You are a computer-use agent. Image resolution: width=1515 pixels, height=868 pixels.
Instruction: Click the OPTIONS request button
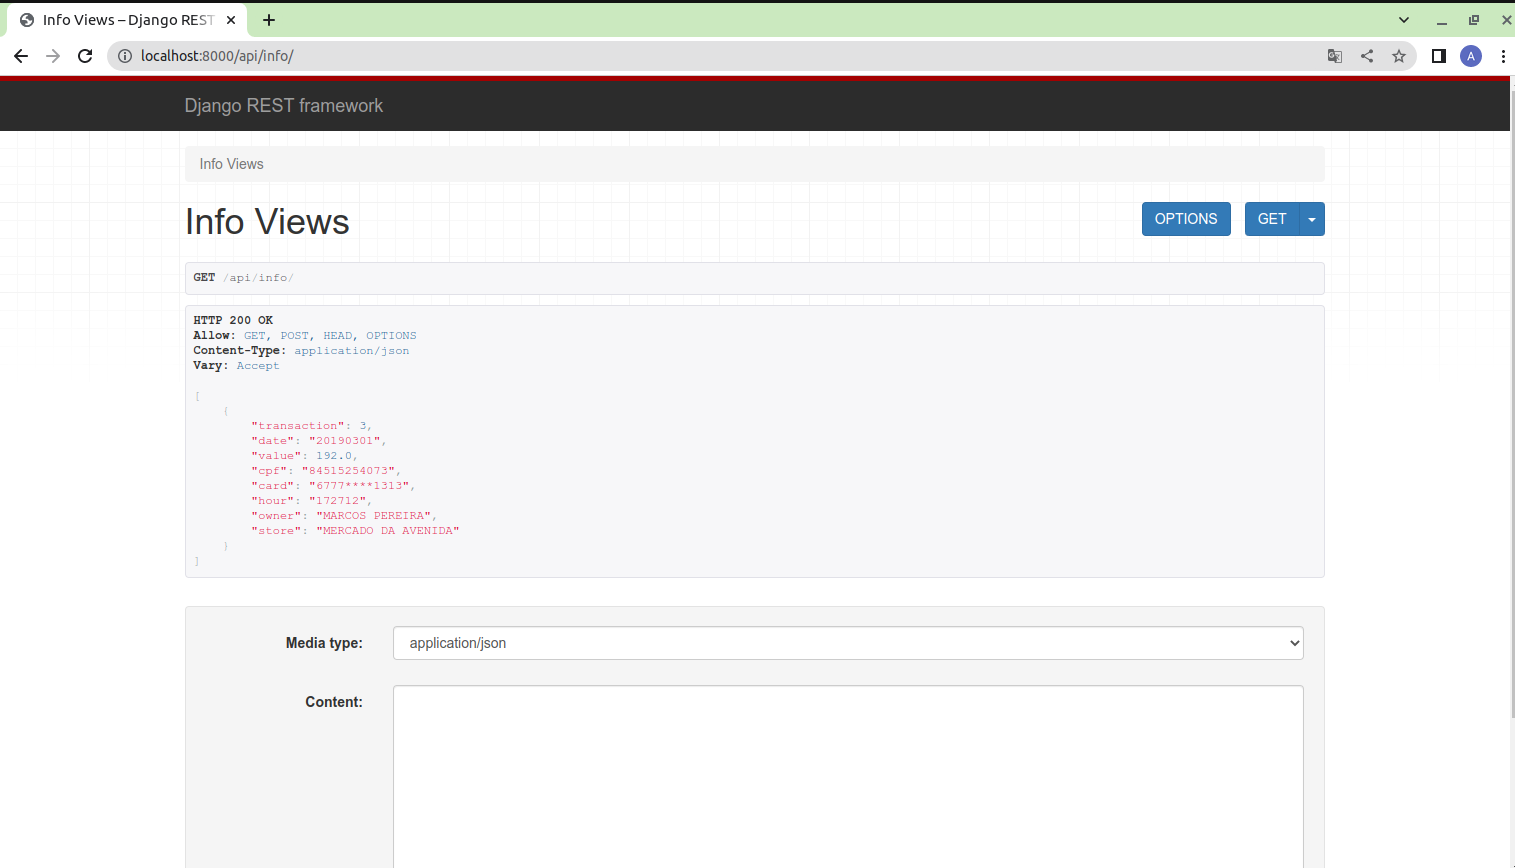click(1186, 218)
